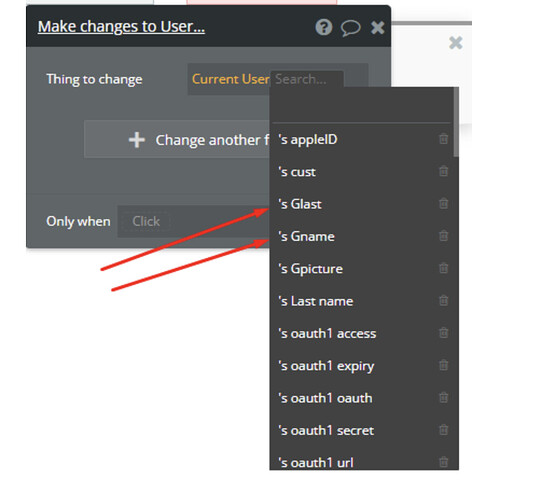Focus the Search field in dropdown
The width and height of the screenshot is (540, 500).
[307, 79]
